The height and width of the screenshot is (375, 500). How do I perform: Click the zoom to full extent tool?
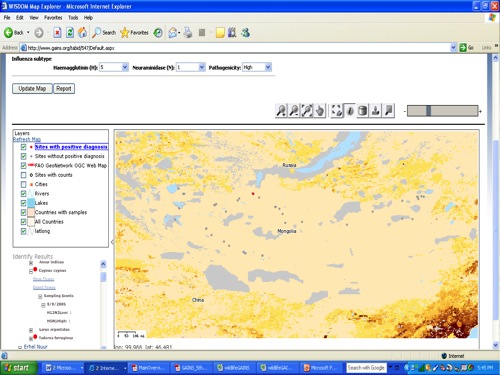coord(307,111)
